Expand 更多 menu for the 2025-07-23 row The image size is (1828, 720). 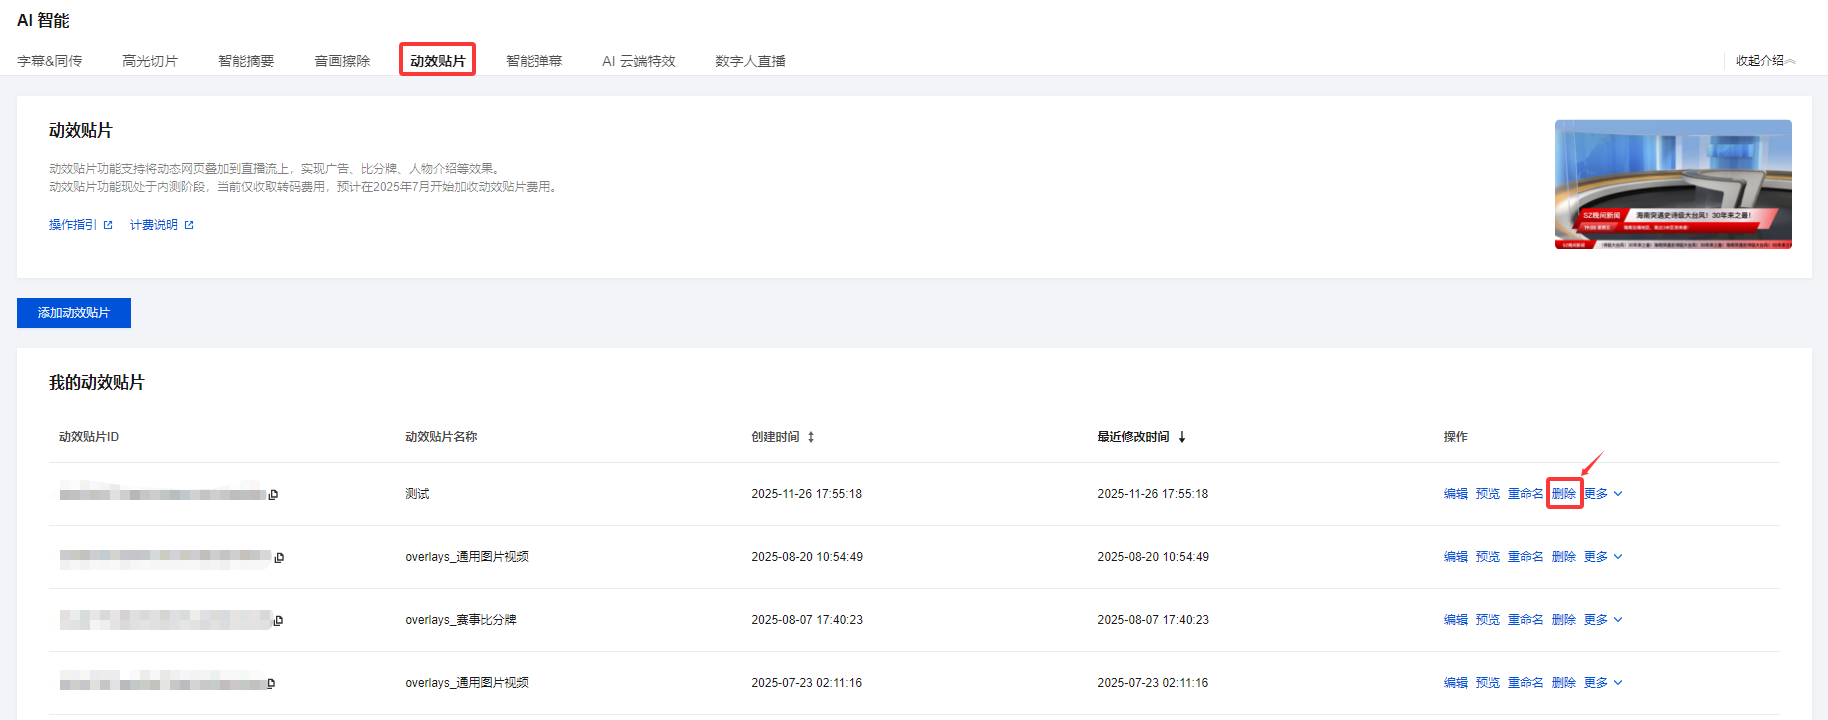1602,683
